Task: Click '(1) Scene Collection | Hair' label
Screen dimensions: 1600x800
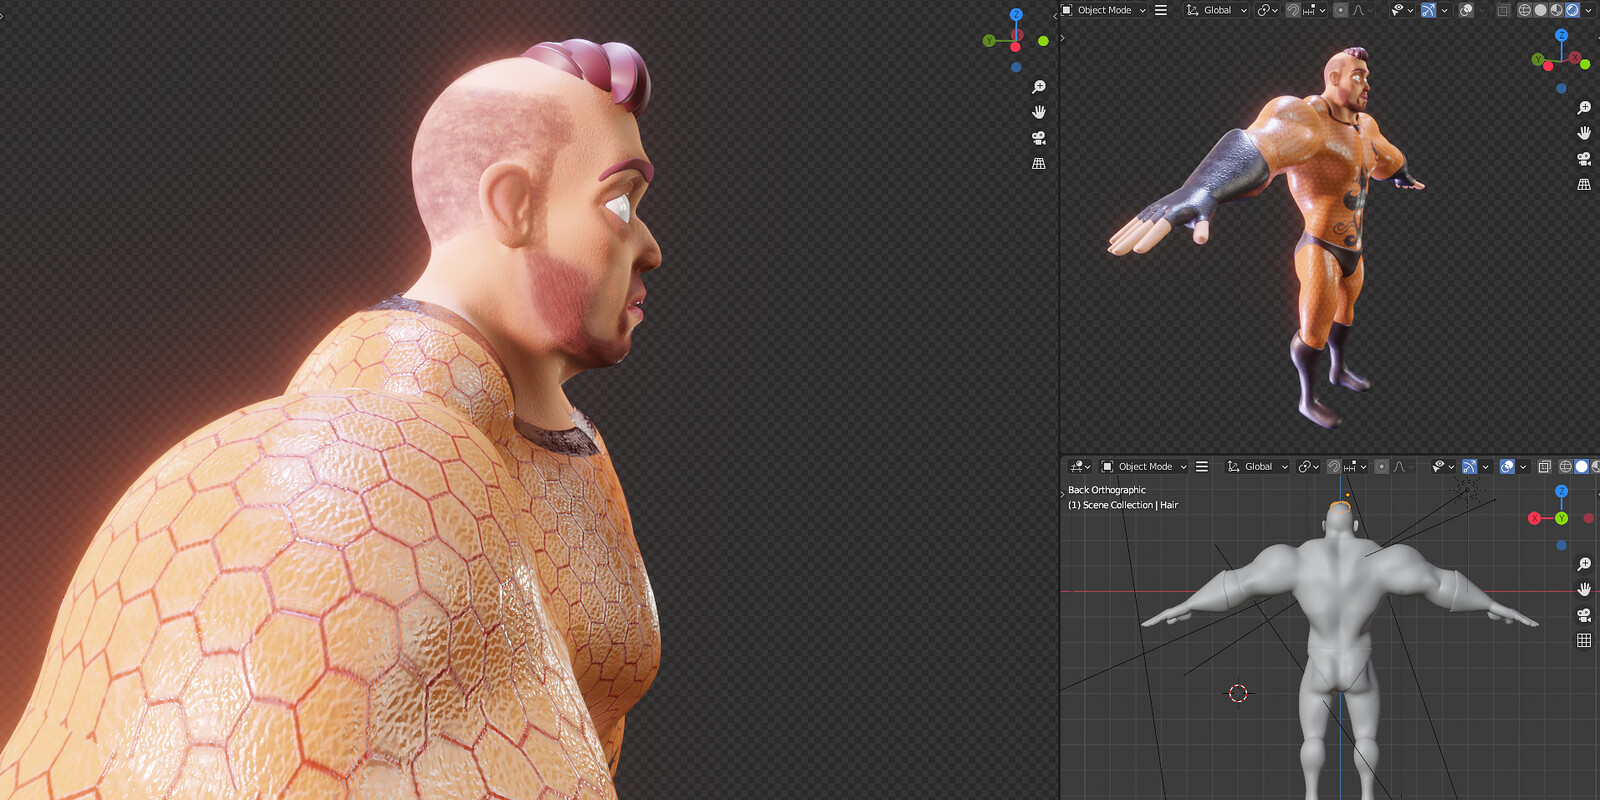Action: coord(1123,505)
